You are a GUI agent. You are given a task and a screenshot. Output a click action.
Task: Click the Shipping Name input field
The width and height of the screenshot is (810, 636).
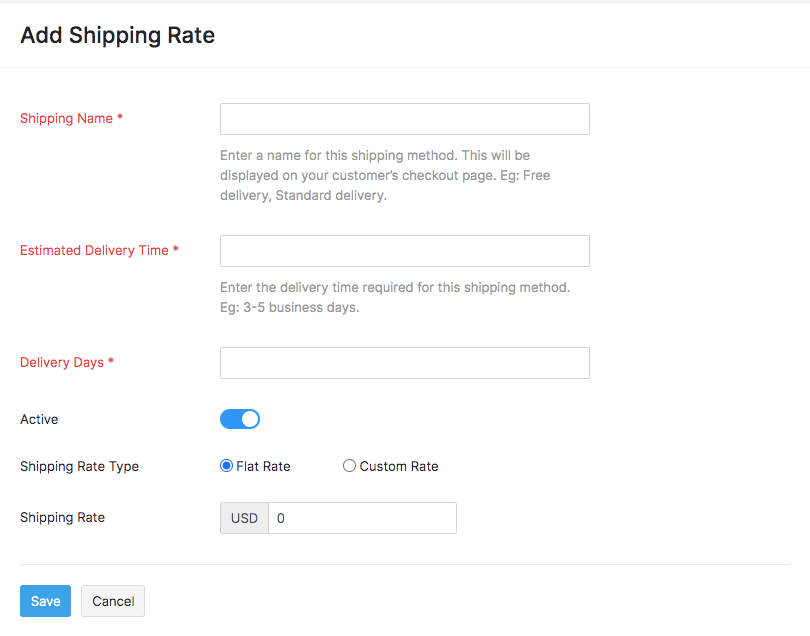pos(404,118)
